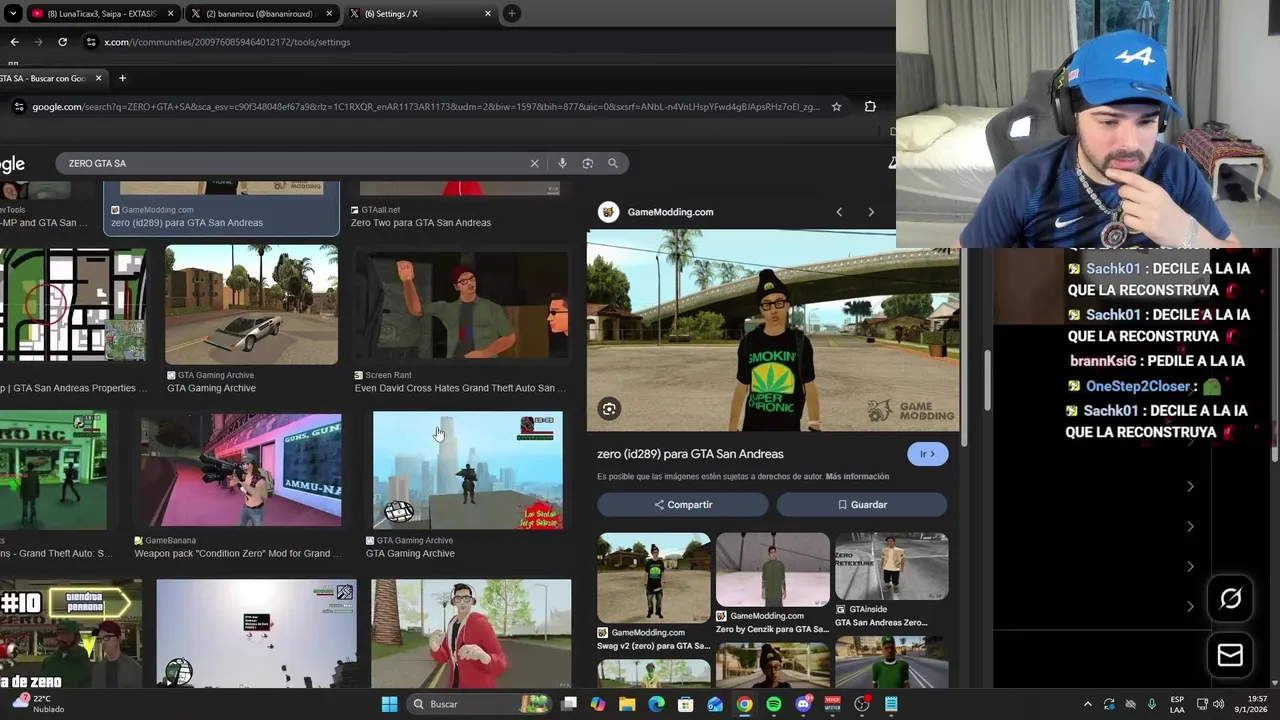Open the X messages envelope button
The width and height of the screenshot is (1280, 720).
[x=1230, y=655]
